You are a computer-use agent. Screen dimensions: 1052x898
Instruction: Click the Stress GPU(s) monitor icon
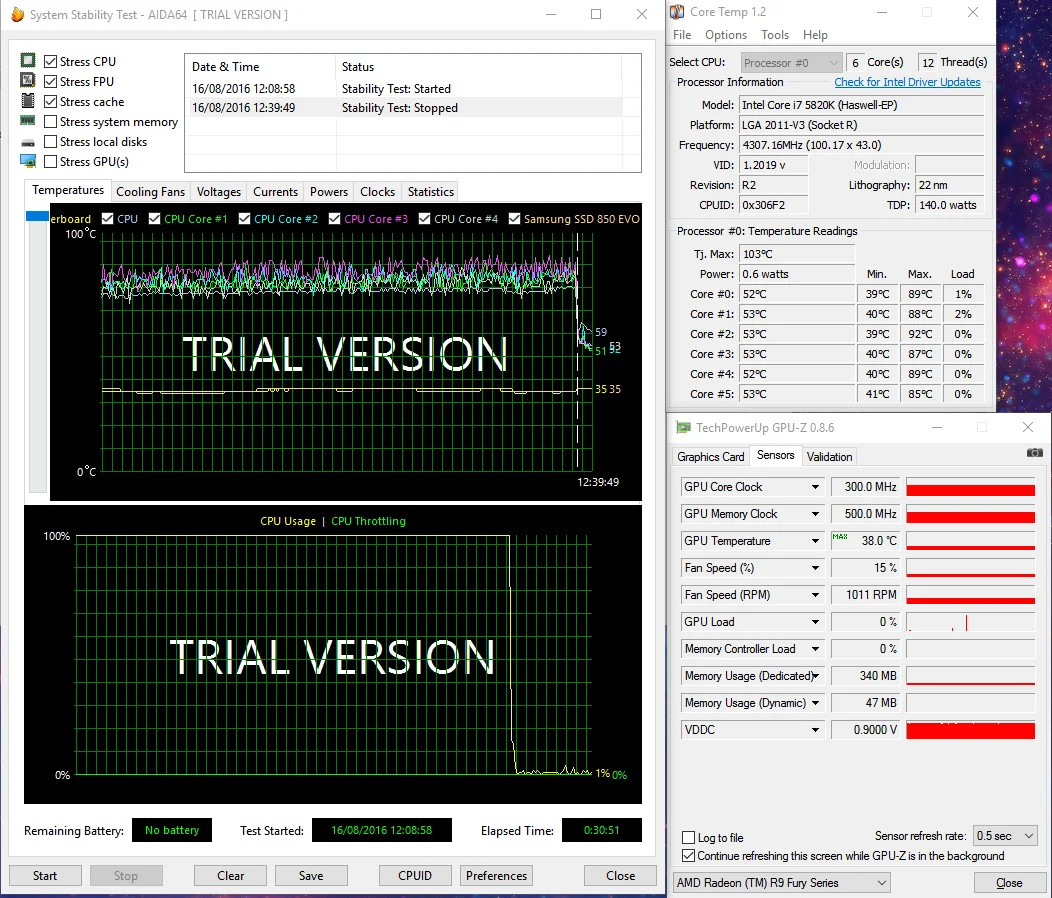pos(28,162)
